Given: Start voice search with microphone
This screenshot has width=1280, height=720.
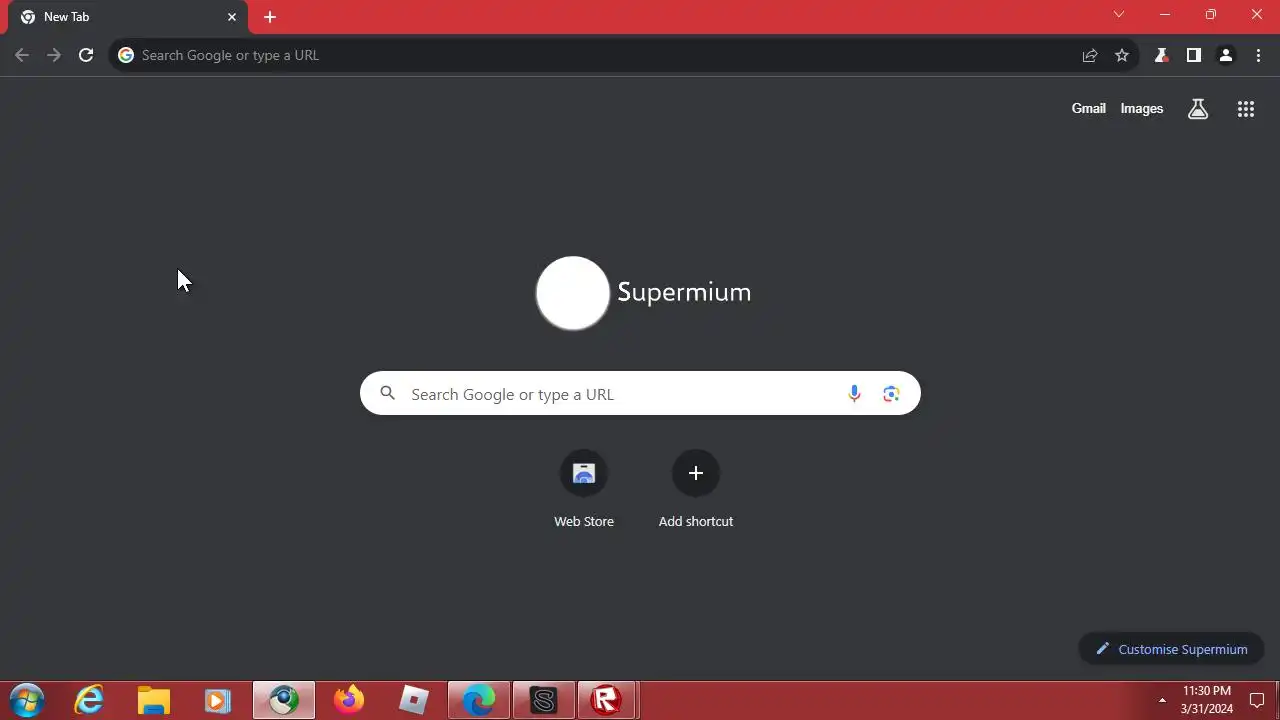Looking at the screenshot, I should click(854, 394).
